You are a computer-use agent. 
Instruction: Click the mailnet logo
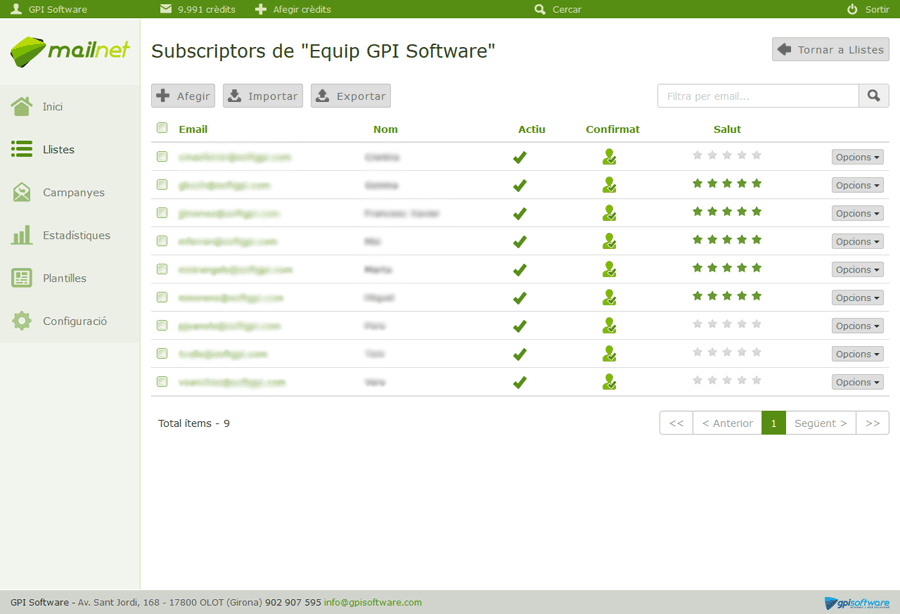click(x=70, y=50)
